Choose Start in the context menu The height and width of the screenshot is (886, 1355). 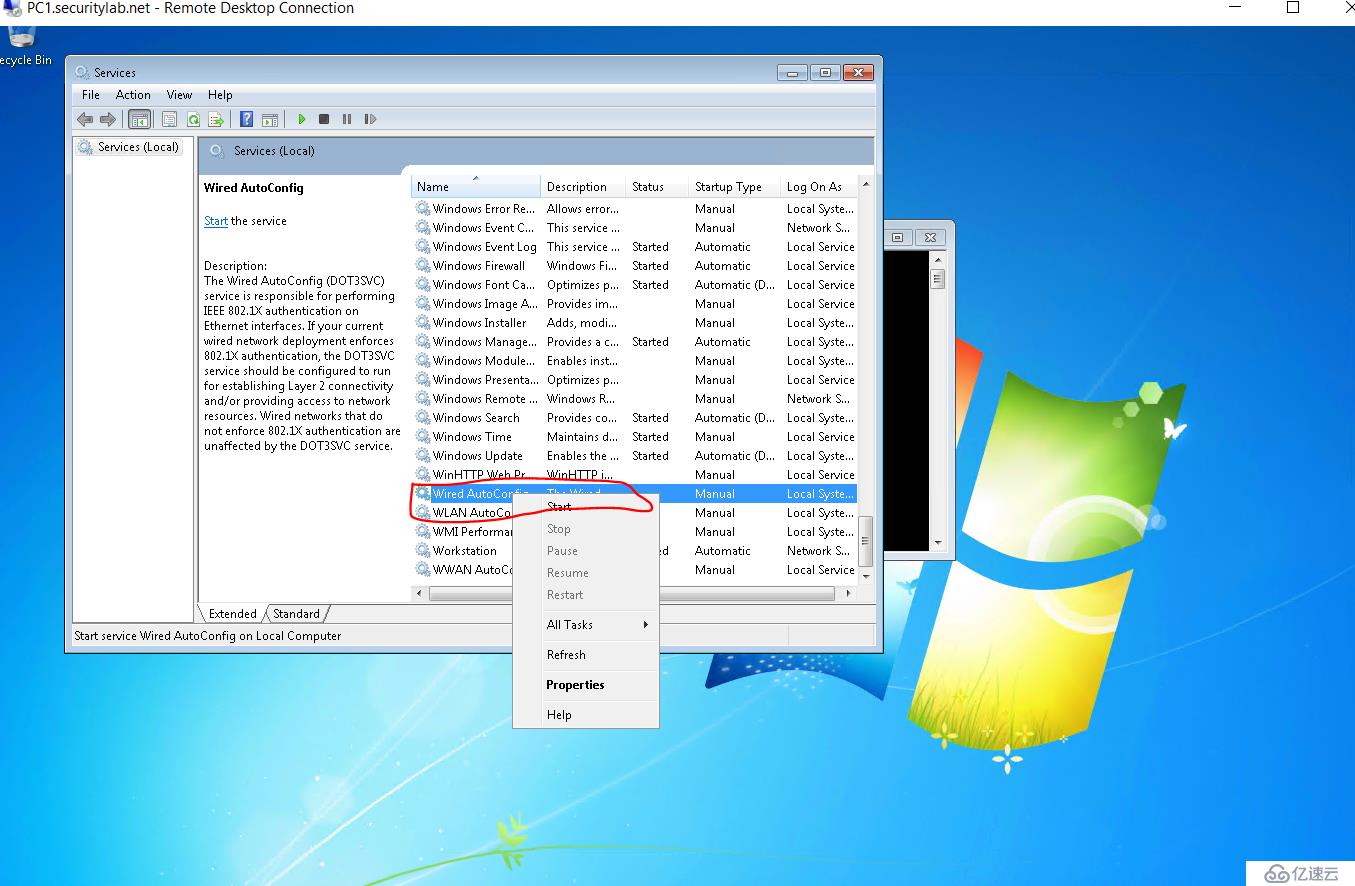pos(586,507)
